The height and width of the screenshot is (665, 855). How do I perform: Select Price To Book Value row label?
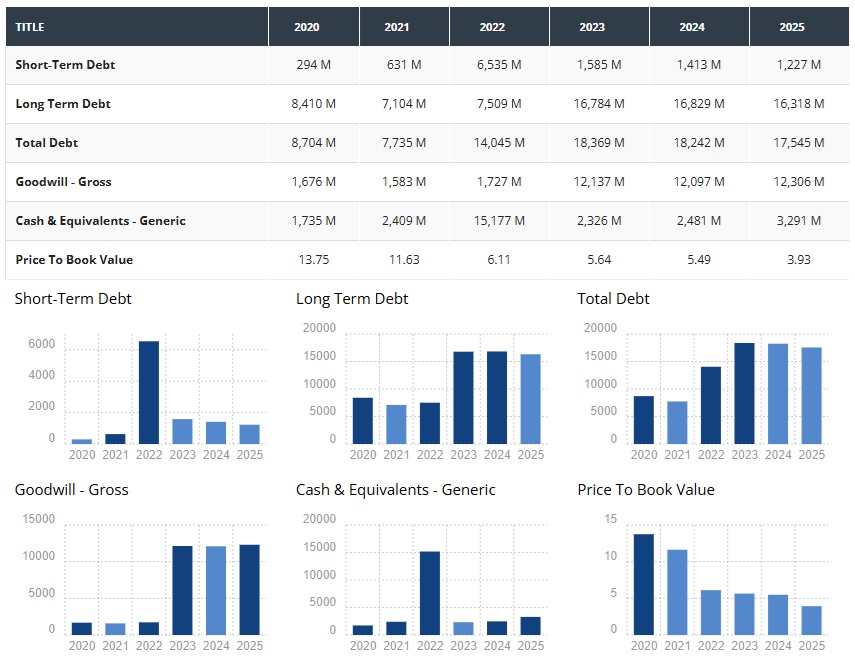74,260
